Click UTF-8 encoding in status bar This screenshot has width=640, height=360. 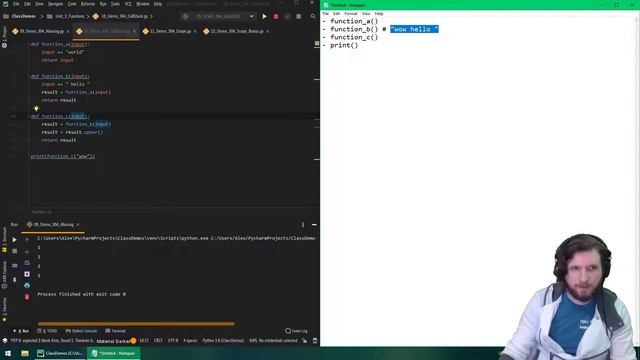[173, 340]
